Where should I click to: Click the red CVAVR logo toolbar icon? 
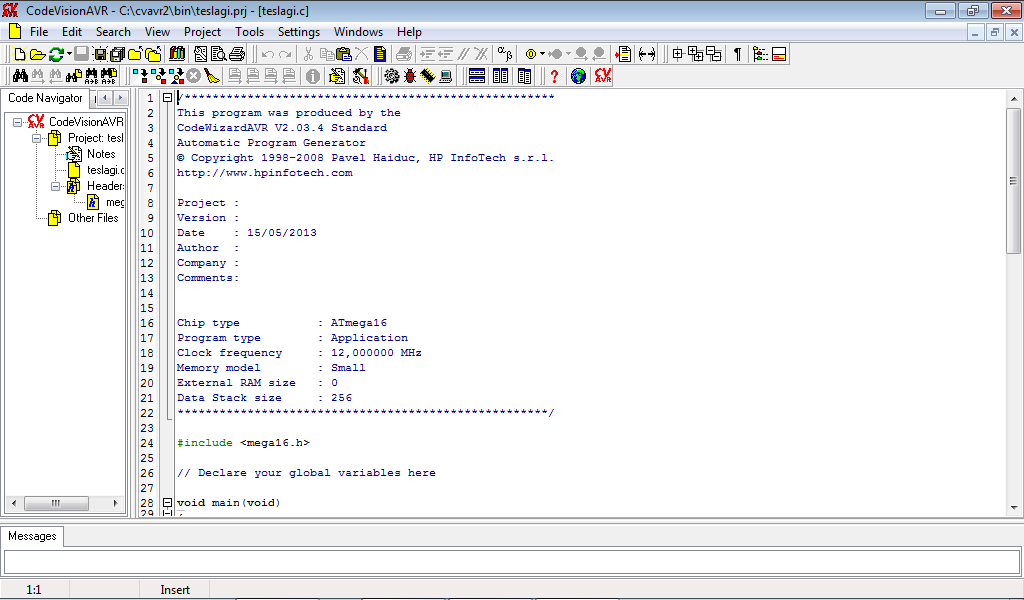pos(603,76)
